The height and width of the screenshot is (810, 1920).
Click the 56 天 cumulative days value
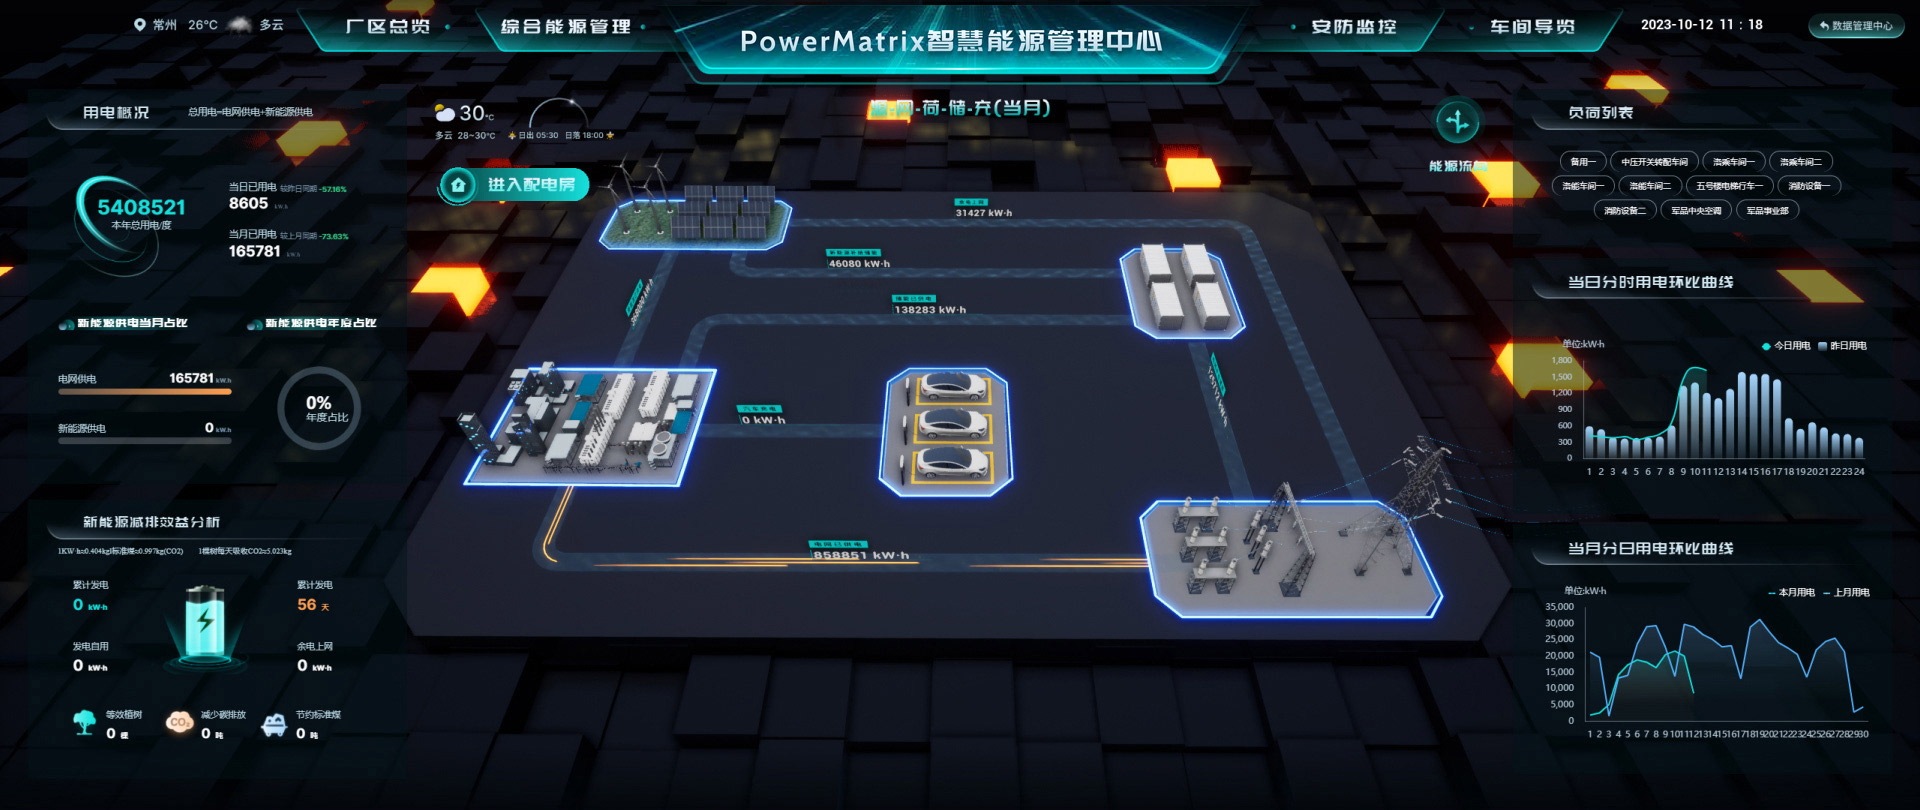tap(313, 605)
